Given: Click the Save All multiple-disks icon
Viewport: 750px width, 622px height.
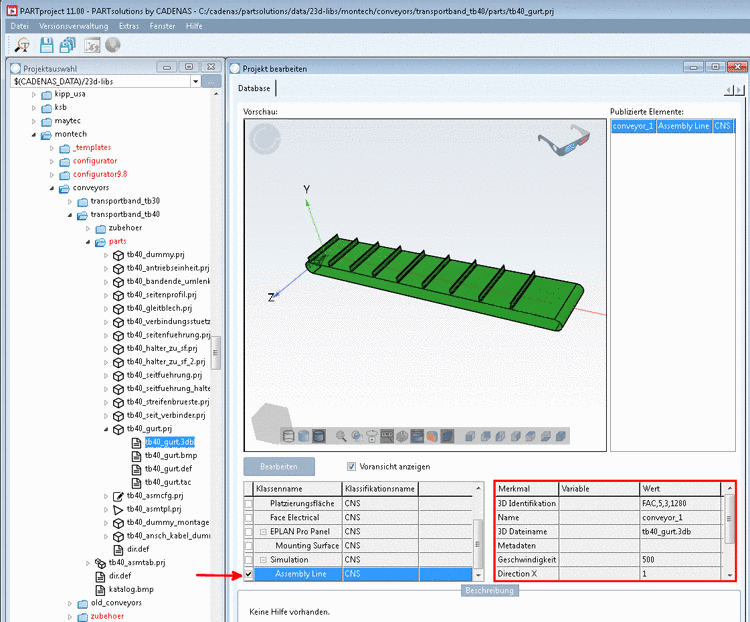Looking at the screenshot, I should point(68,45).
